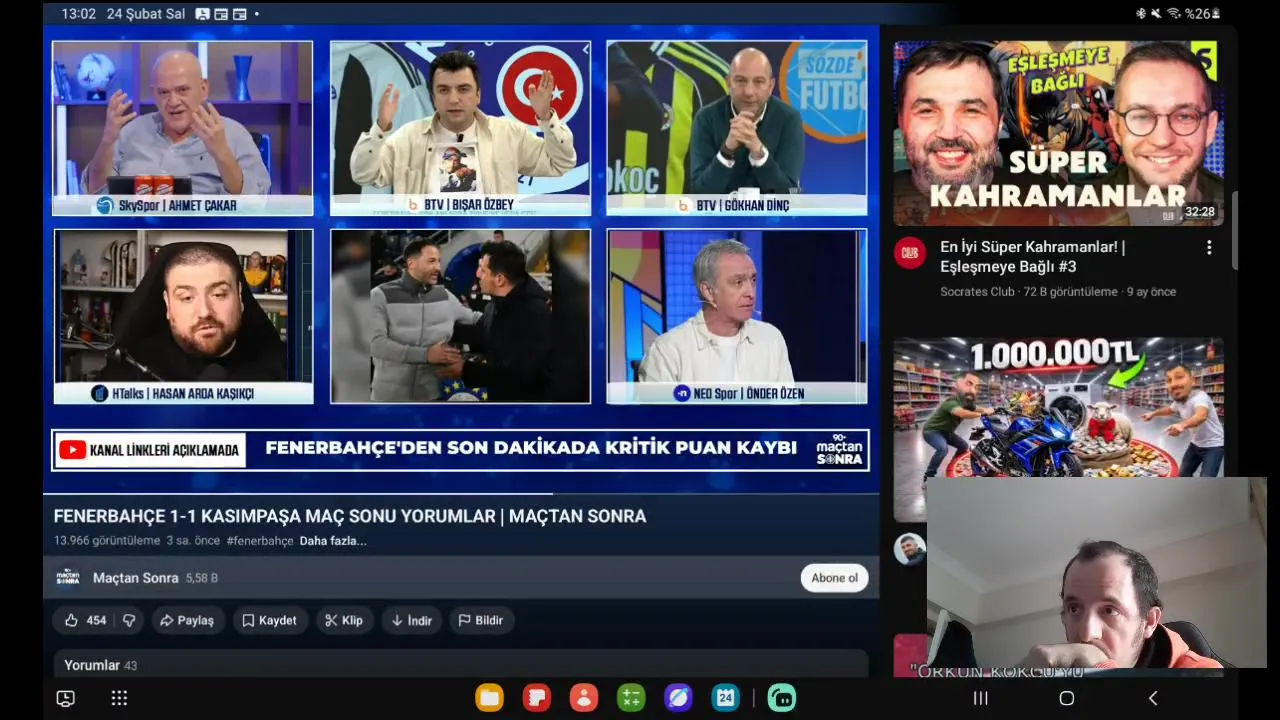
Task: Click the webcam overlay preview
Action: pyautogui.click(x=1096, y=573)
